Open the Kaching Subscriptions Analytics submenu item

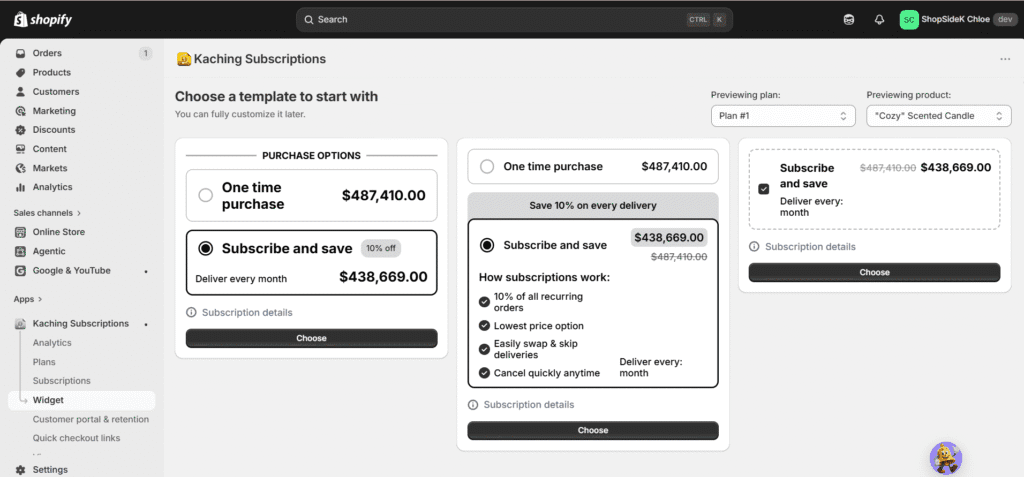coord(52,342)
